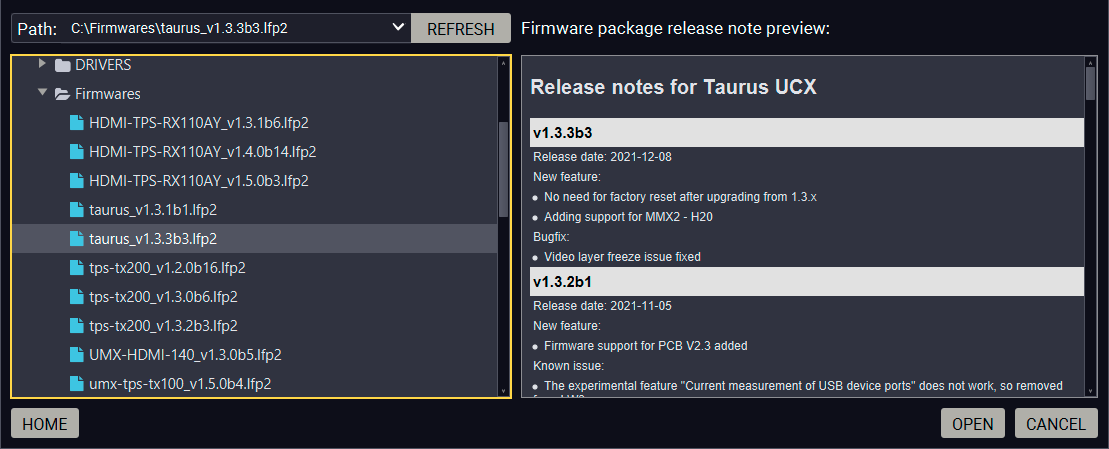Viewport: 1109px width, 449px height.
Task: Click 'Video layer freeze issue fixed' line
Action: [622, 257]
